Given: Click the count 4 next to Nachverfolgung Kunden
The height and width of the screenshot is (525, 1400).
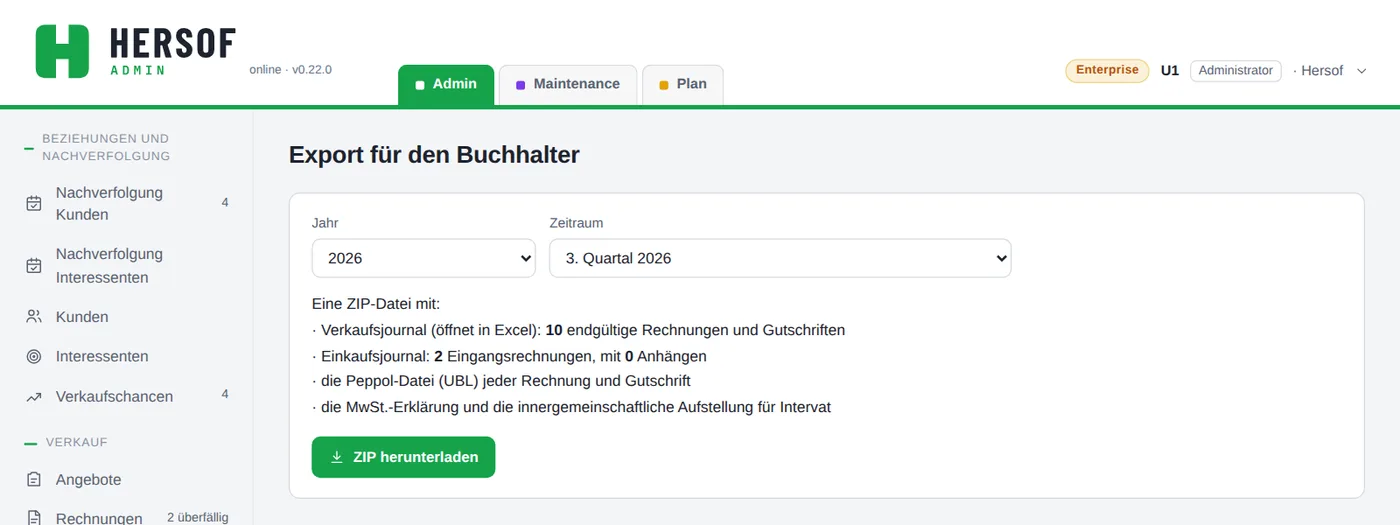Looking at the screenshot, I should click(x=225, y=202).
